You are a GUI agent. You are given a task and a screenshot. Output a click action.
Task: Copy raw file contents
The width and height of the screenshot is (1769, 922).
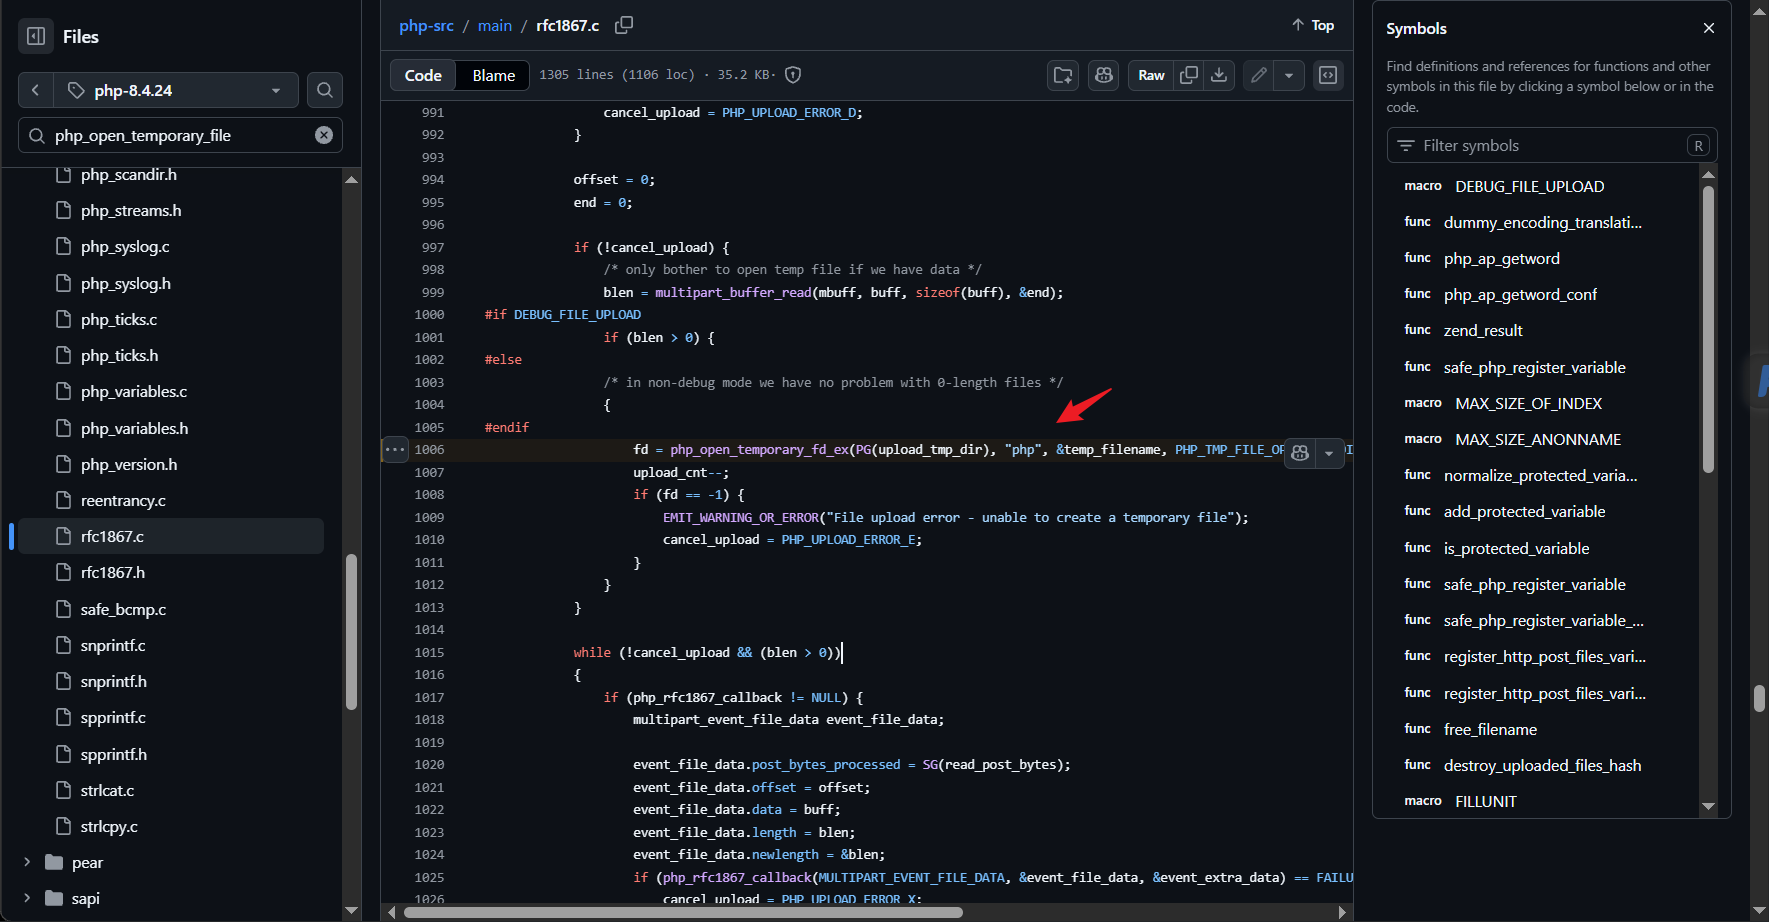pos(1189,75)
